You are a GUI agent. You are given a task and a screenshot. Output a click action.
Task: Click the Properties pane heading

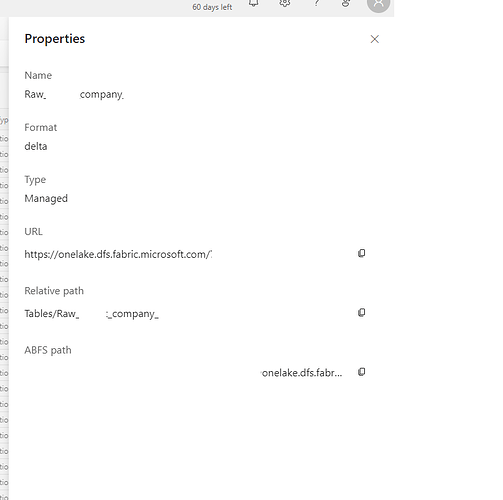(x=55, y=39)
